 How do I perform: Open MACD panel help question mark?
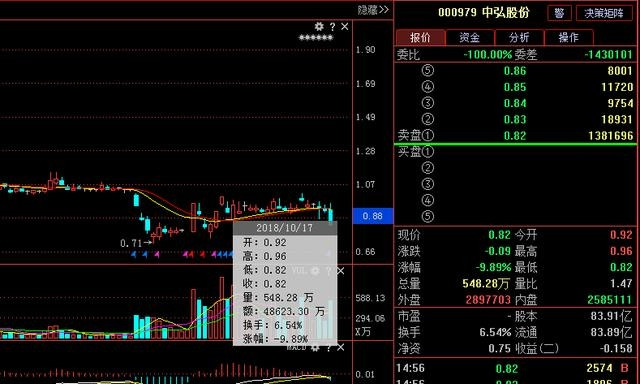pyautogui.click(x=328, y=348)
